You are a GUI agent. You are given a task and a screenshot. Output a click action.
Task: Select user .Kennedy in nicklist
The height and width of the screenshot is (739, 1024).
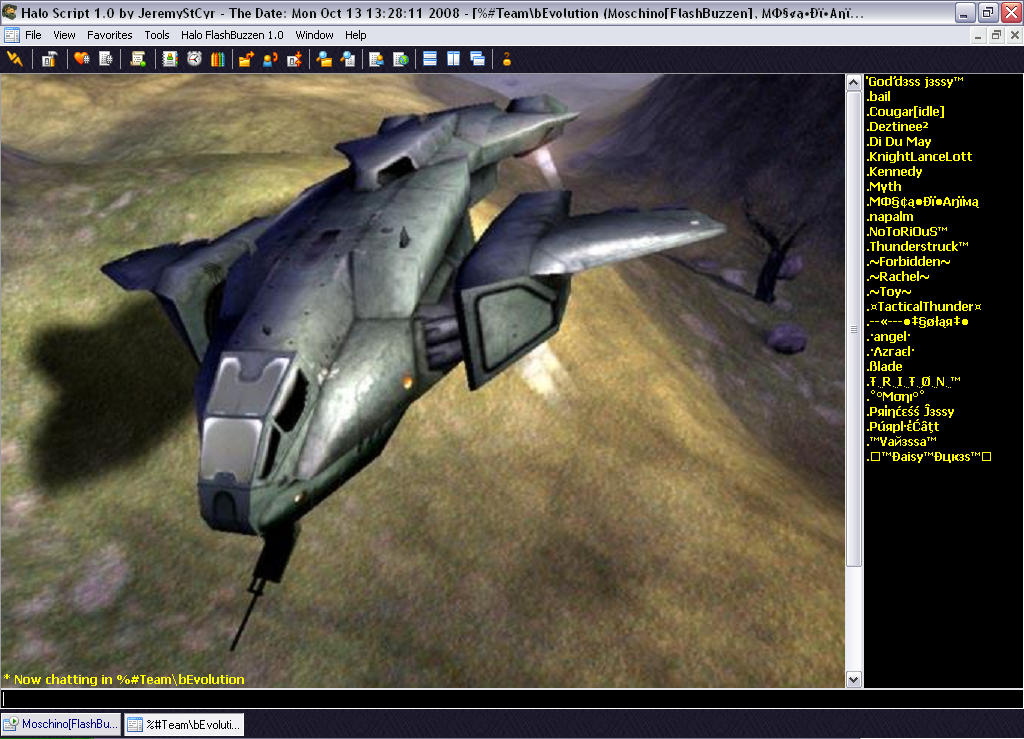895,172
